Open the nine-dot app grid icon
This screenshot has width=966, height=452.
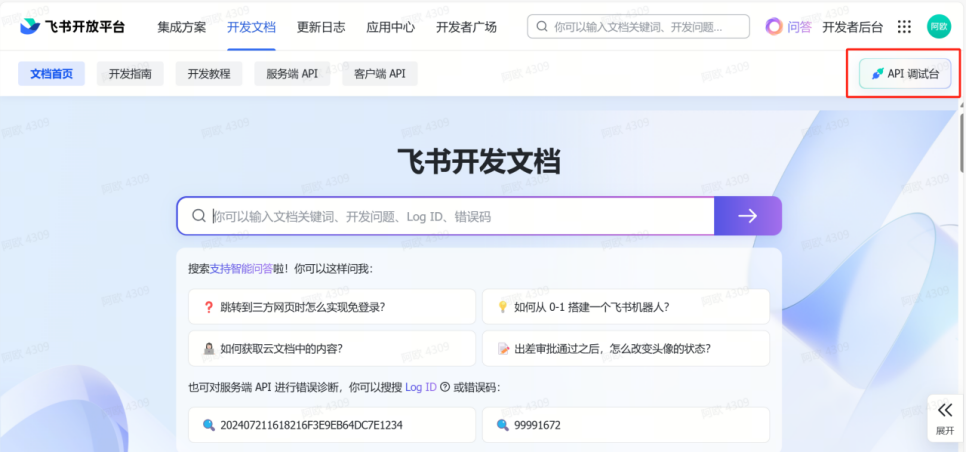tap(904, 27)
